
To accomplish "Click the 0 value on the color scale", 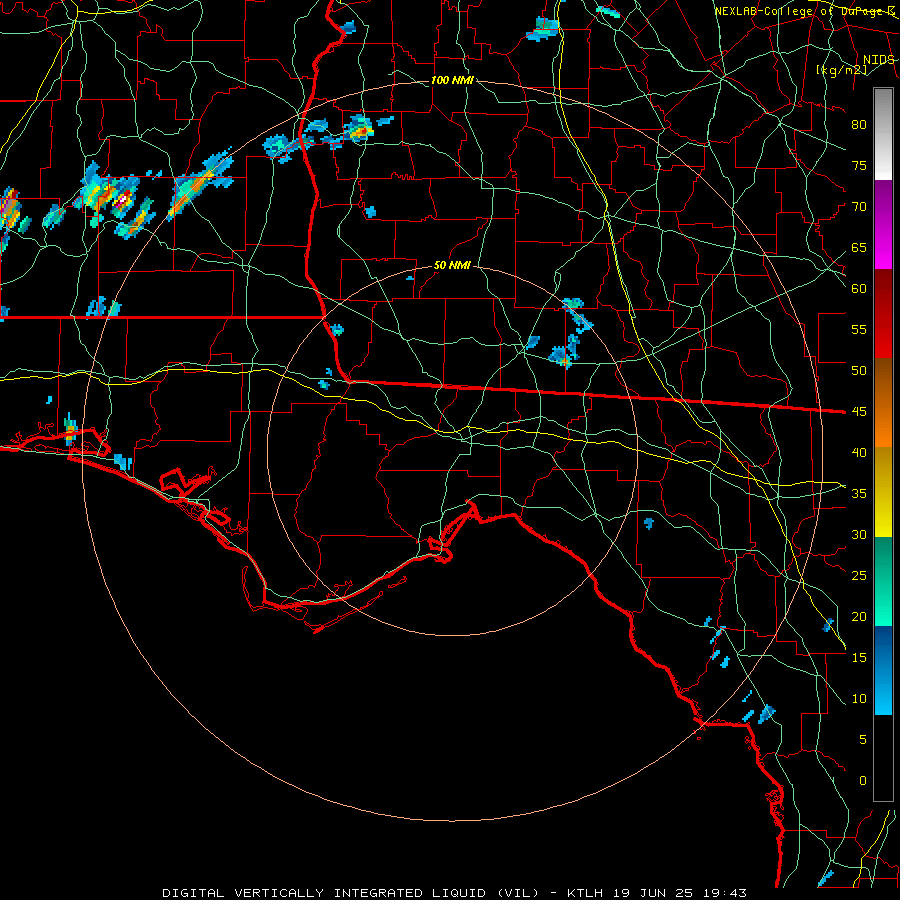I will [x=862, y=781].
